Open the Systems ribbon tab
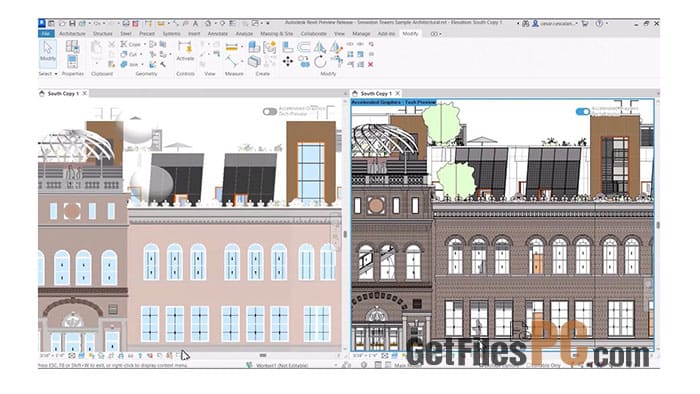 (171, 34)
